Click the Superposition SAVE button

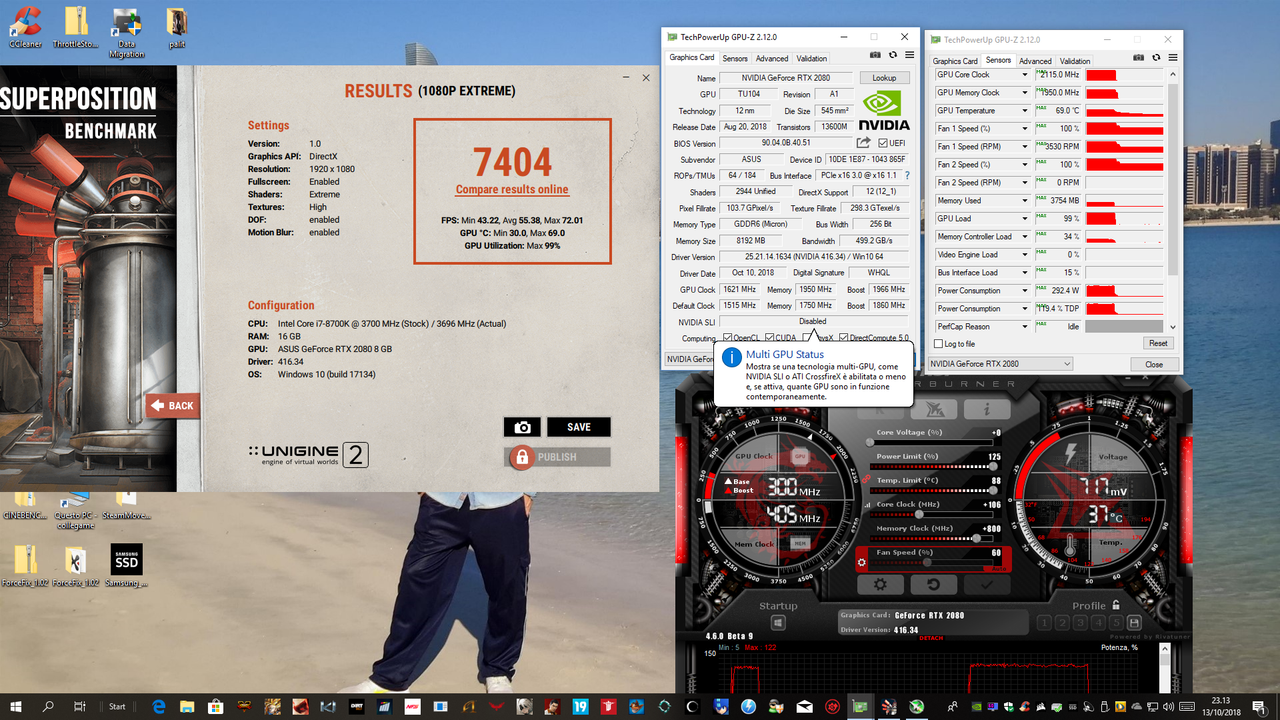tap(579, 427)
